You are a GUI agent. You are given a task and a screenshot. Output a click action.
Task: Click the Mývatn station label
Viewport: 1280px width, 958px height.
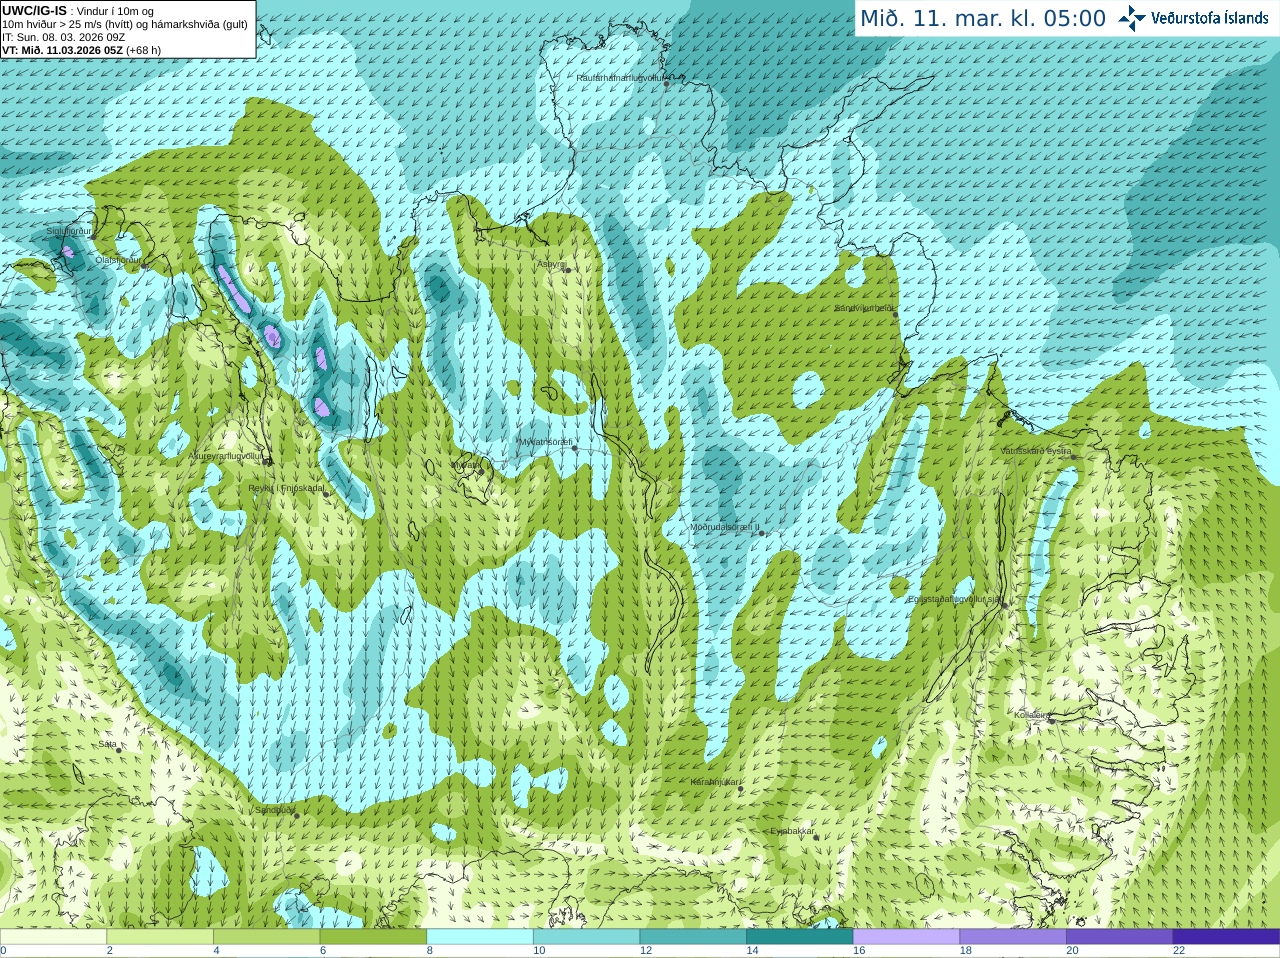click(465, 465)
